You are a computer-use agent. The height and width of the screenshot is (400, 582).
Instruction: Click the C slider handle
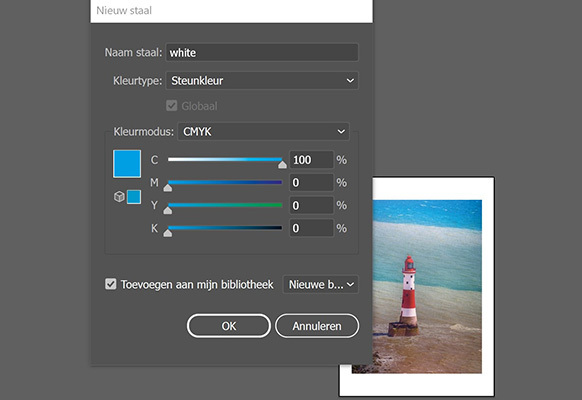tap(282, 165)
